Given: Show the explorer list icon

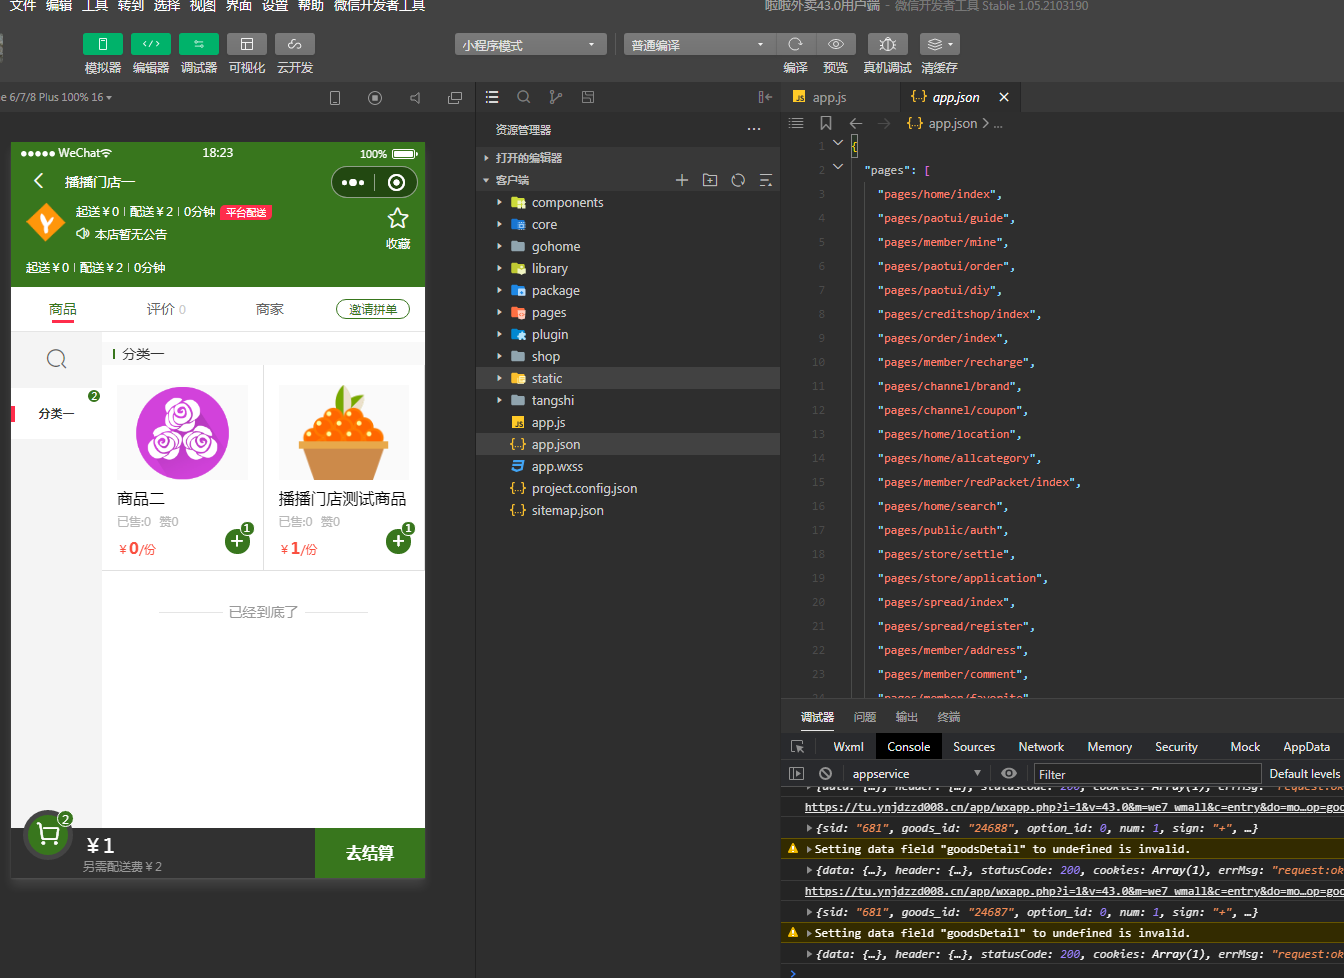Looking at the screenshot, I should (x=492, y=97).
